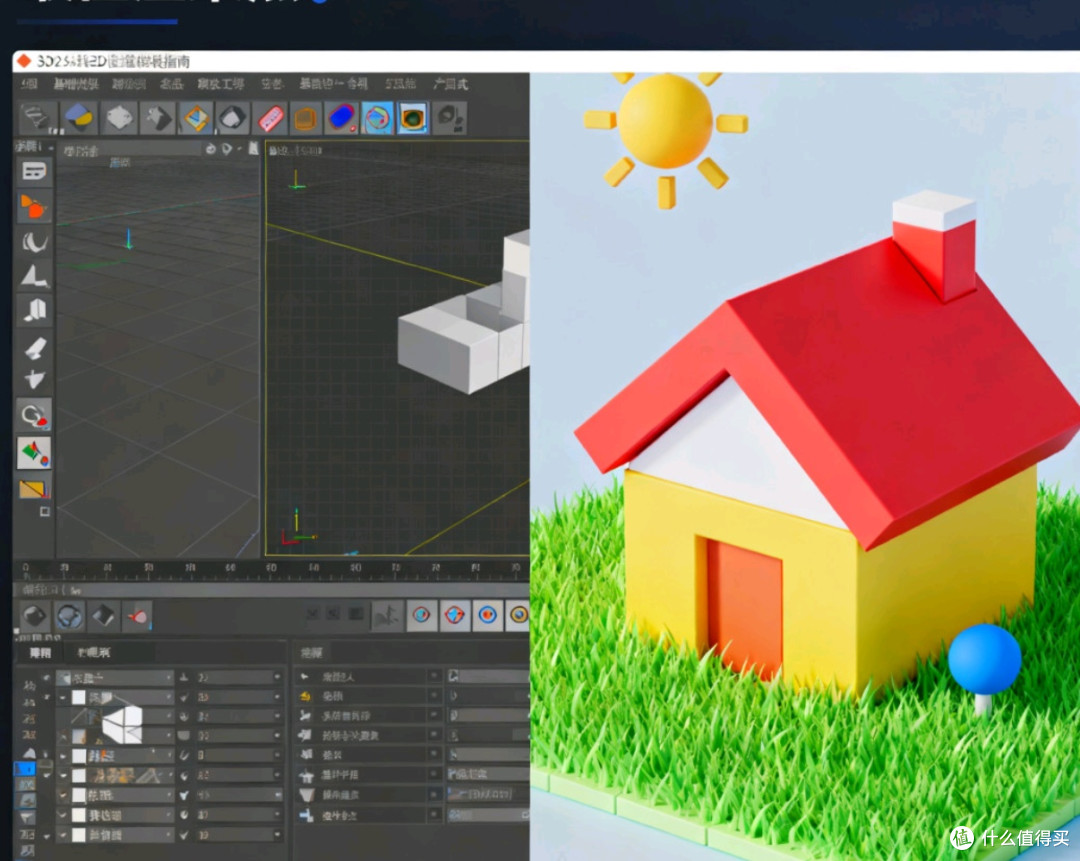Select the white block model in right viewport
This screenshot has width=1080, height=861.
pos(464,315)
